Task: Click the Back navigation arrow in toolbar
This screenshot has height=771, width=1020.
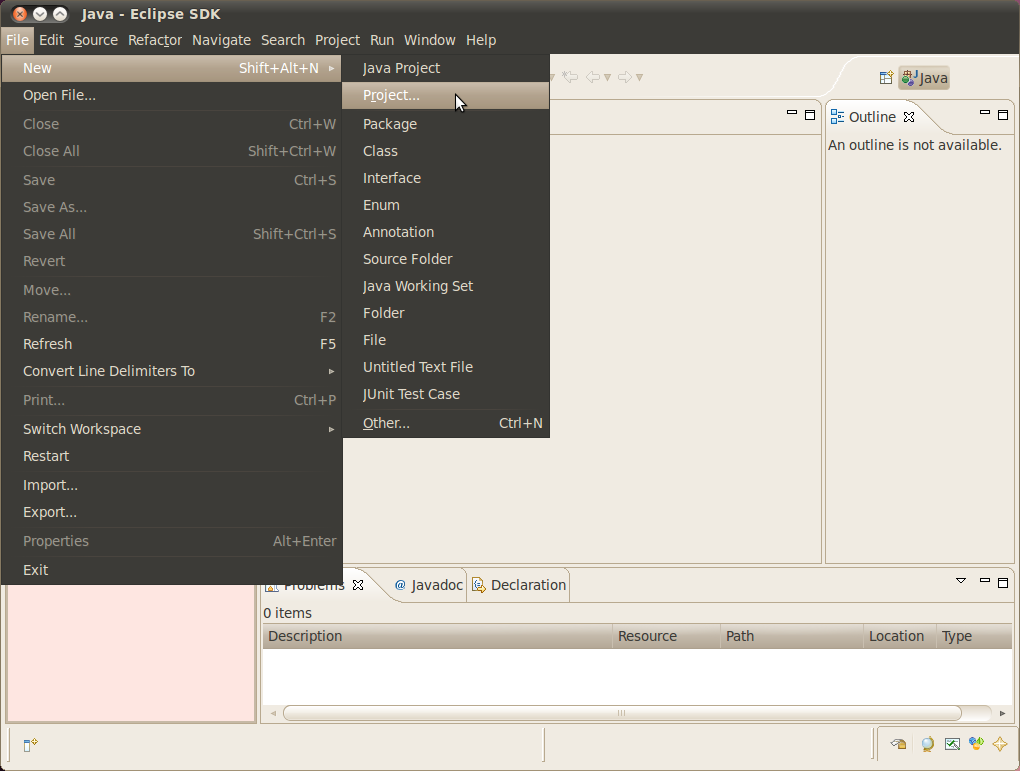Action: [593, 77]
